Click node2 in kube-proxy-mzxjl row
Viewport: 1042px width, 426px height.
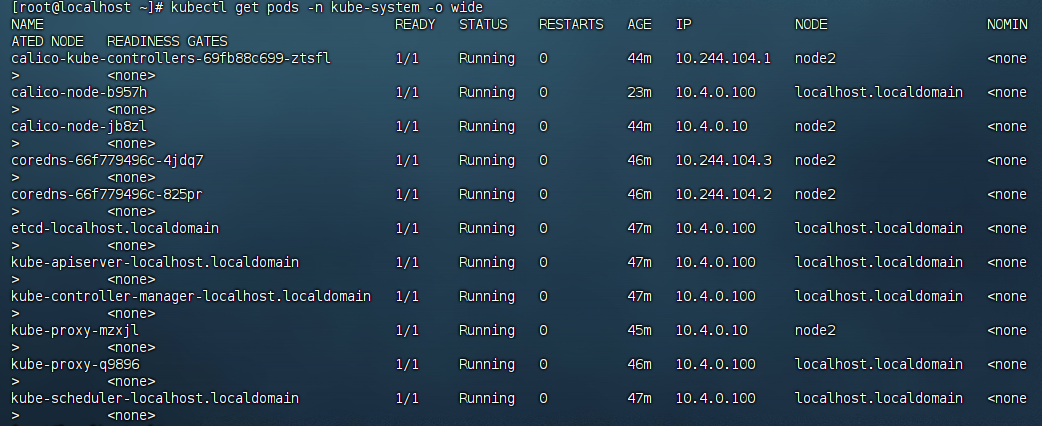(815, 330)
